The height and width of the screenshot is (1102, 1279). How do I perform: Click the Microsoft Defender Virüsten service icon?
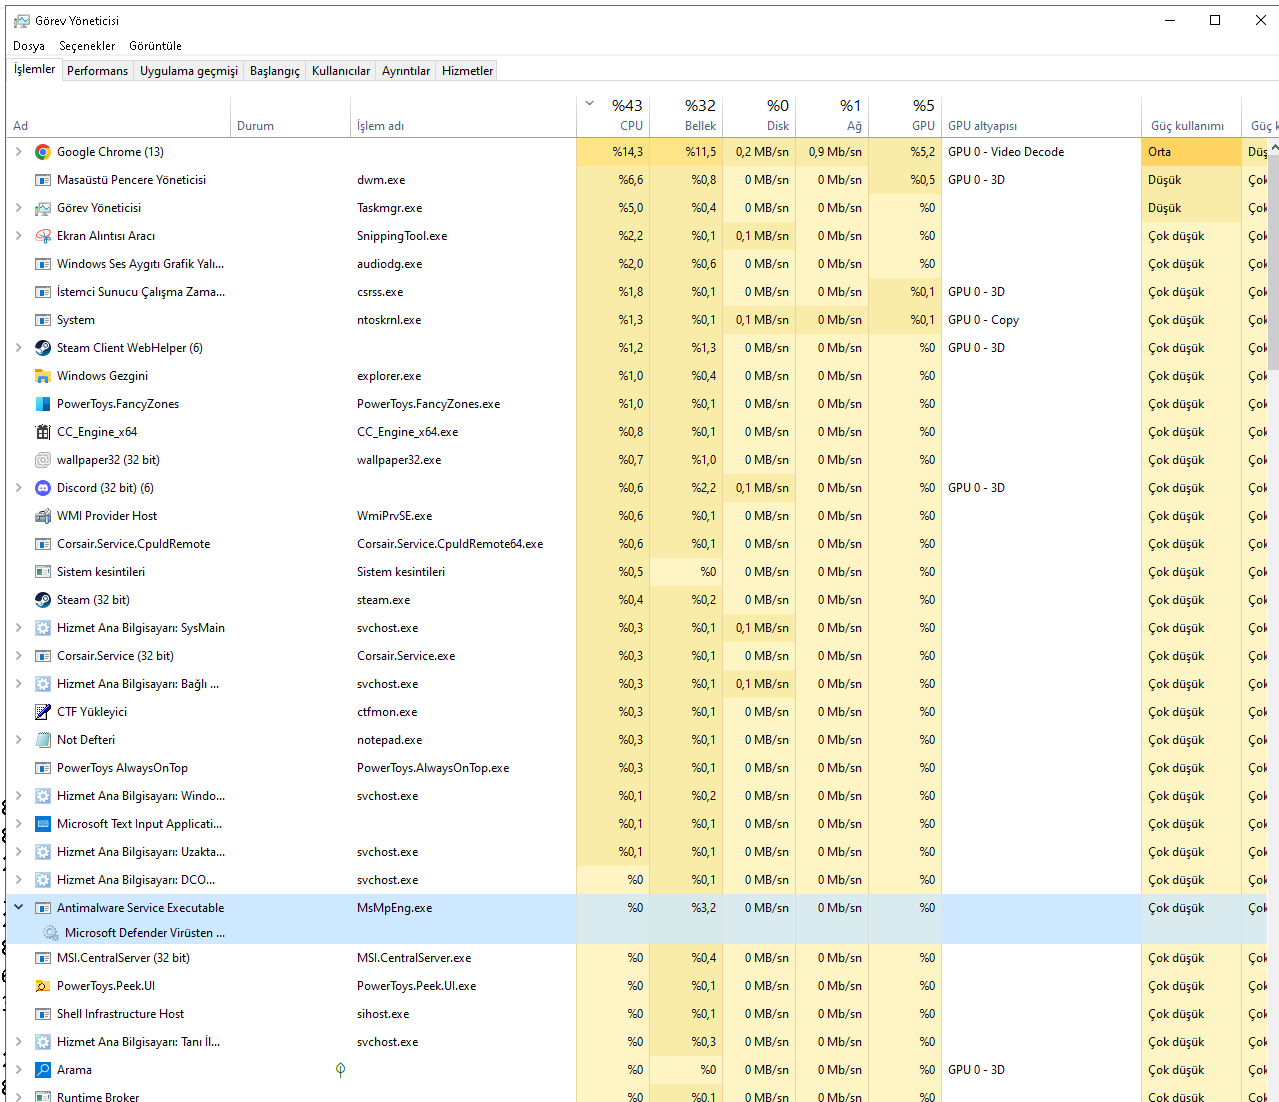[51, 933]
